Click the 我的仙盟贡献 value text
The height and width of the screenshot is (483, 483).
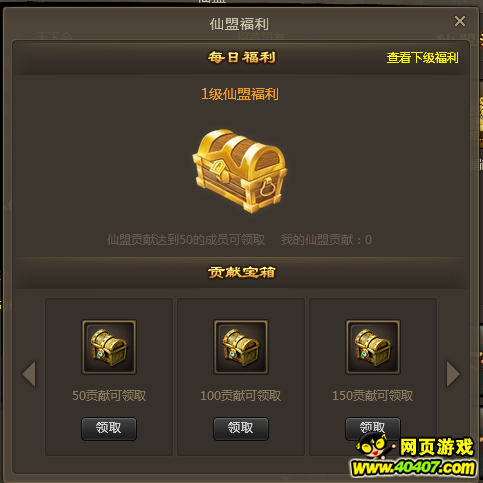(326, 240)
